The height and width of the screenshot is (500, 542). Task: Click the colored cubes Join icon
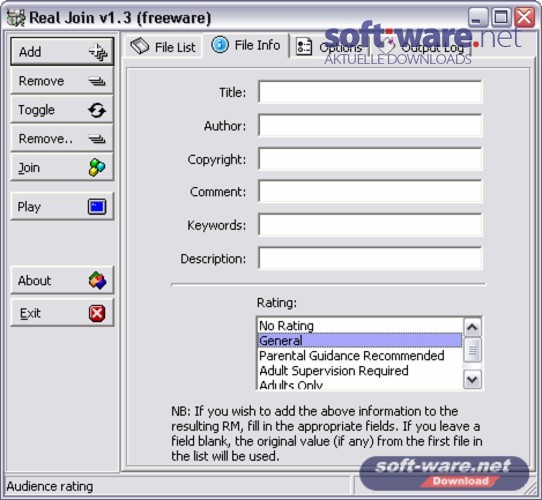point(97,167)
